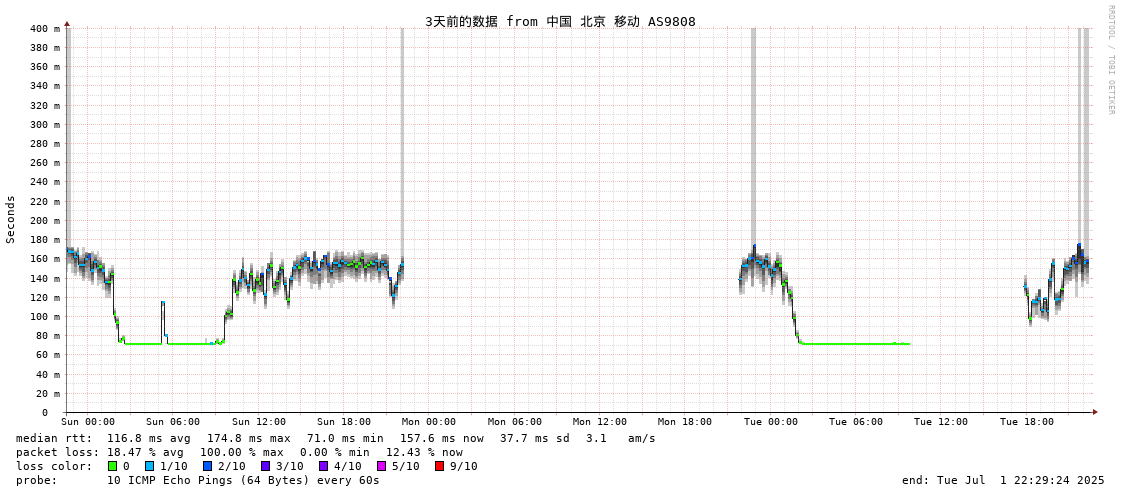The height and width of the screenshot is (494, 1121).
Task: Click the 100 m y-axis label
Action: click(x=44, y=317)
